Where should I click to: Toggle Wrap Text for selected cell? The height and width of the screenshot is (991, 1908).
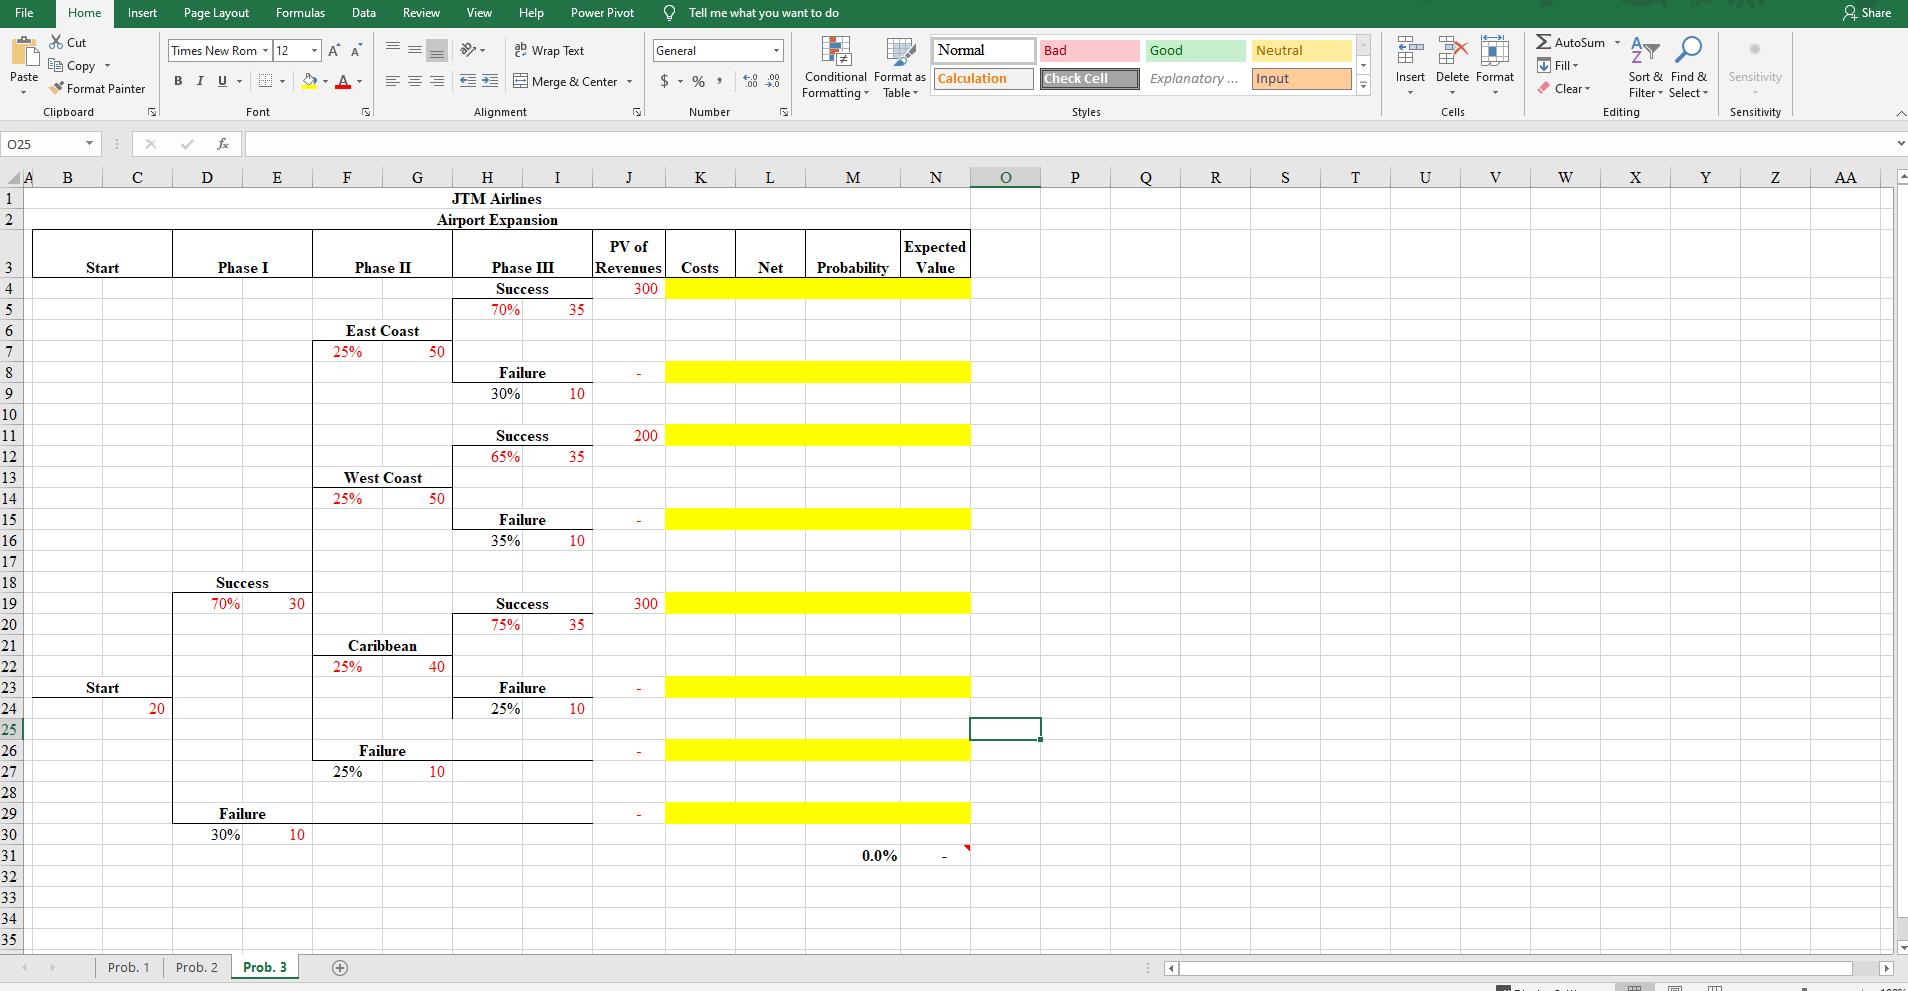coord(548,50)
